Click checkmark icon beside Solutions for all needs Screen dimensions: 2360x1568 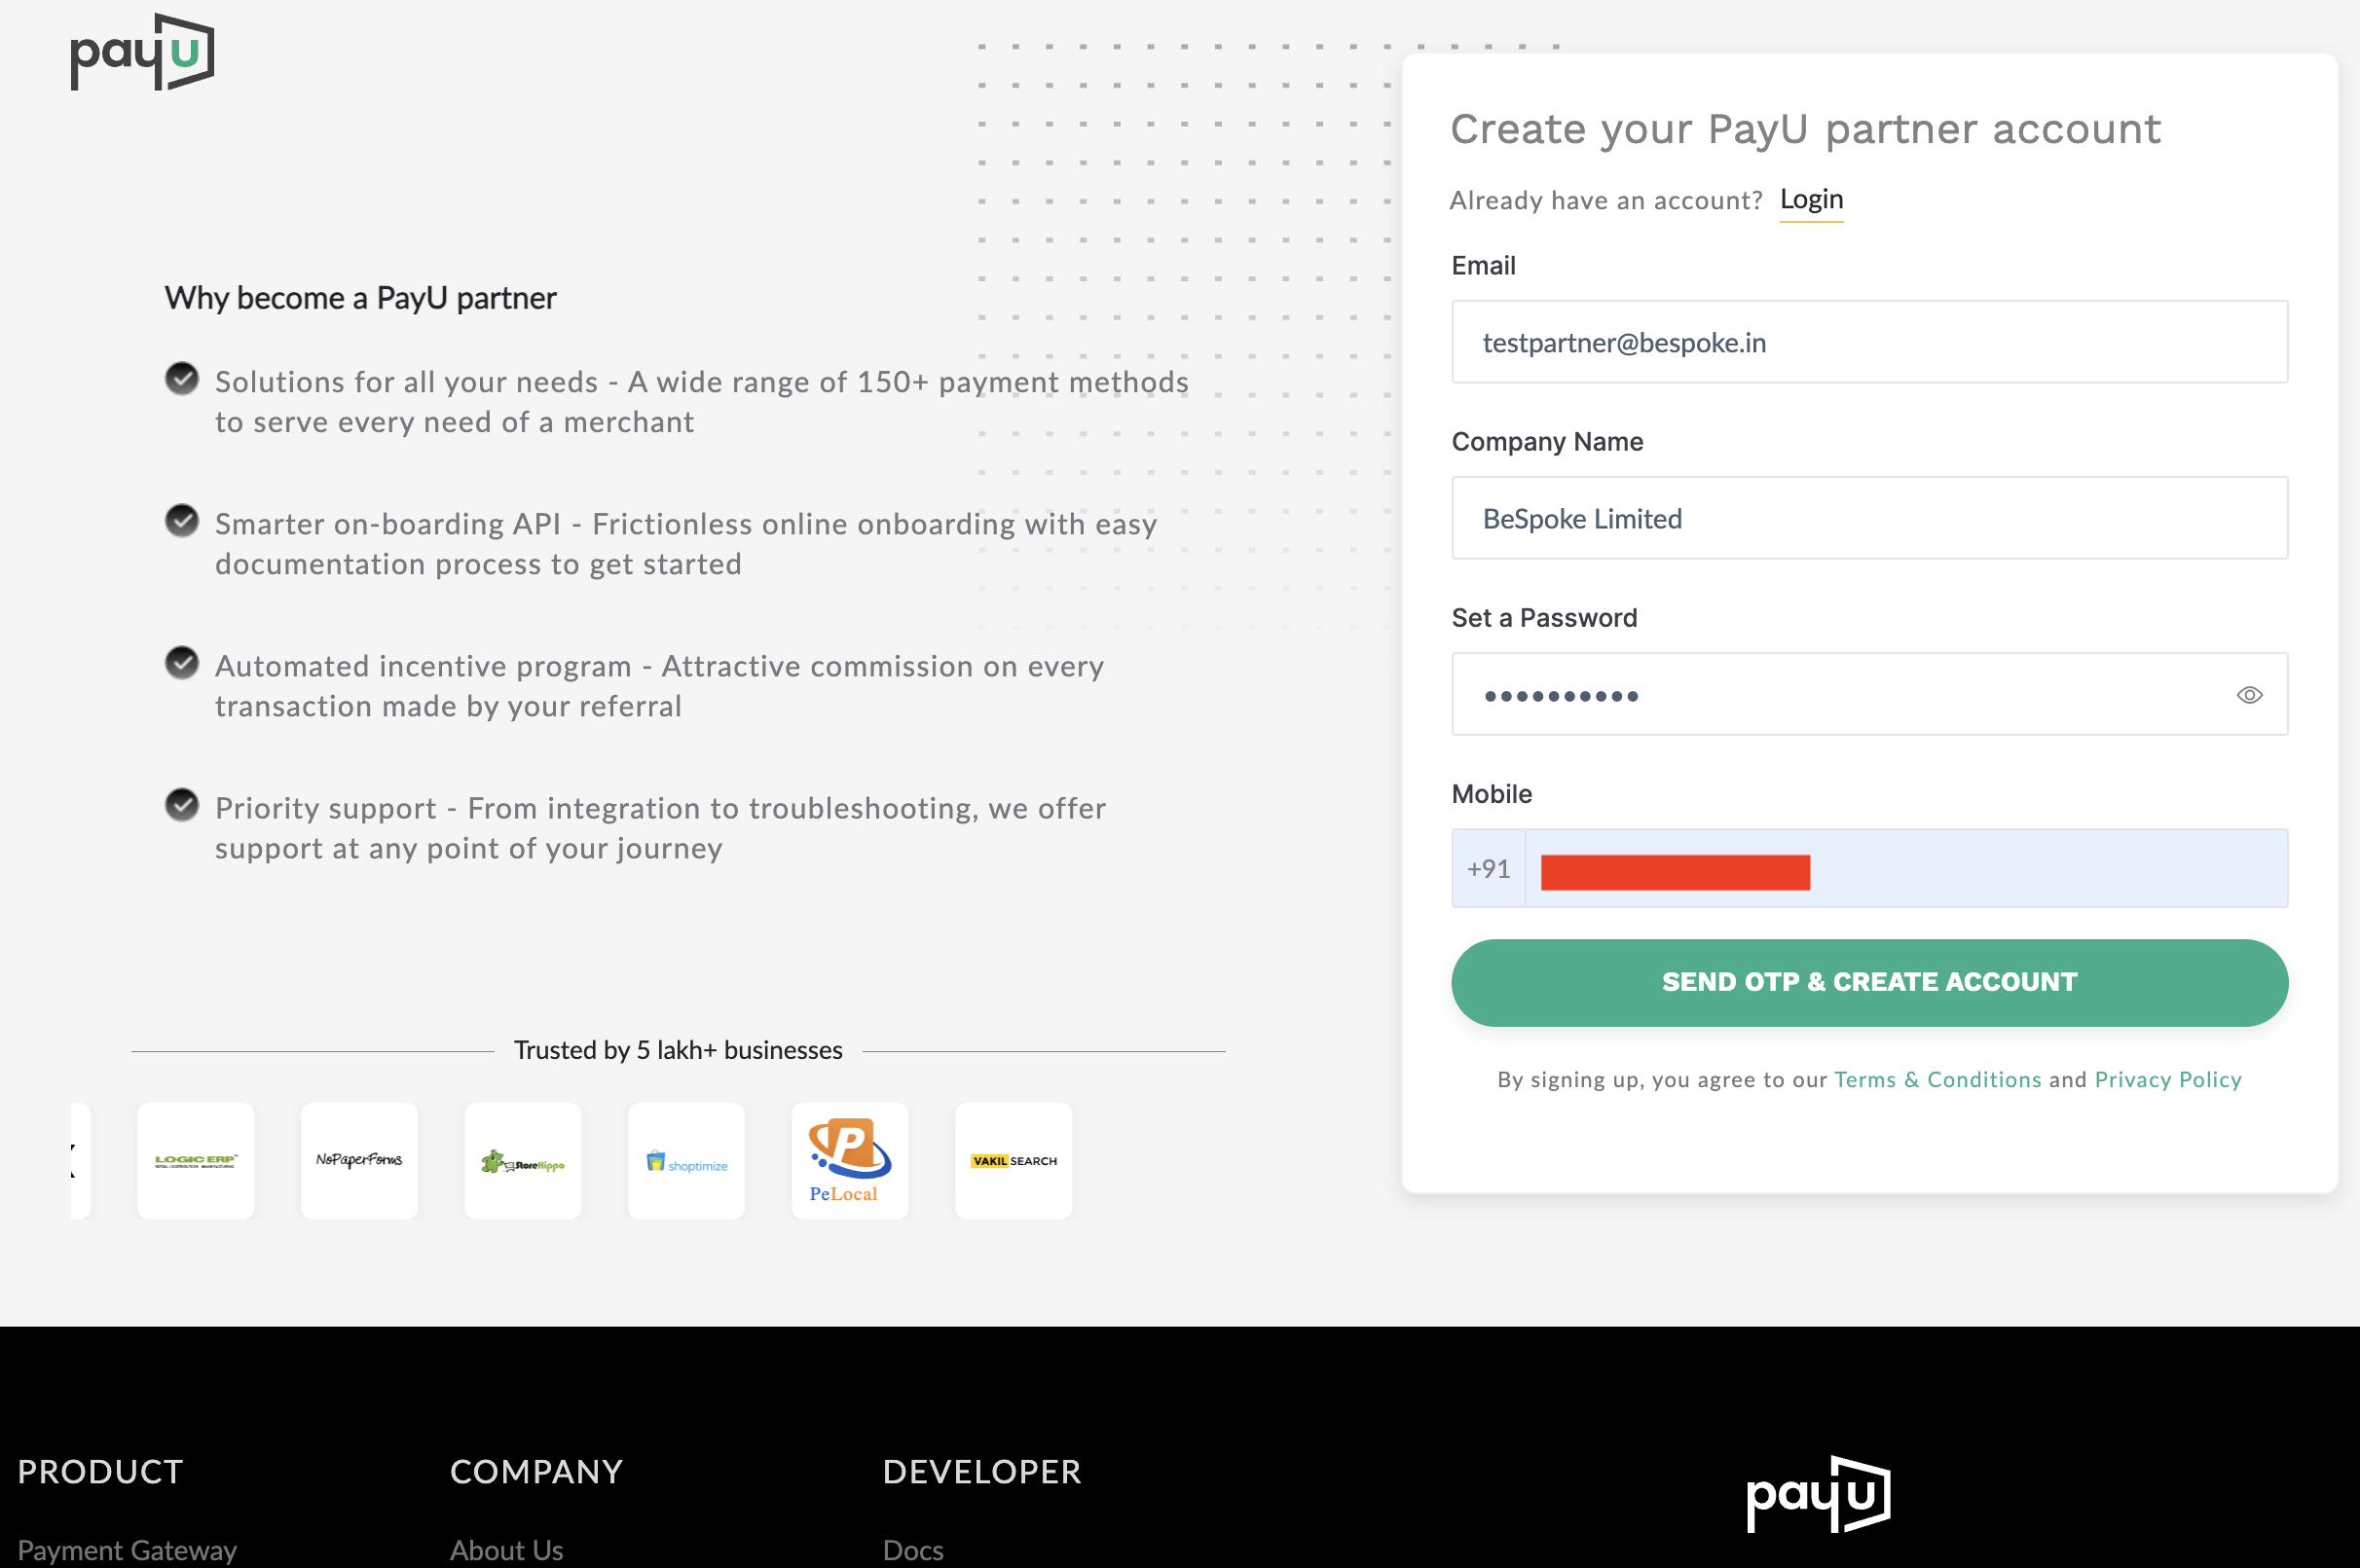[182, 379]
